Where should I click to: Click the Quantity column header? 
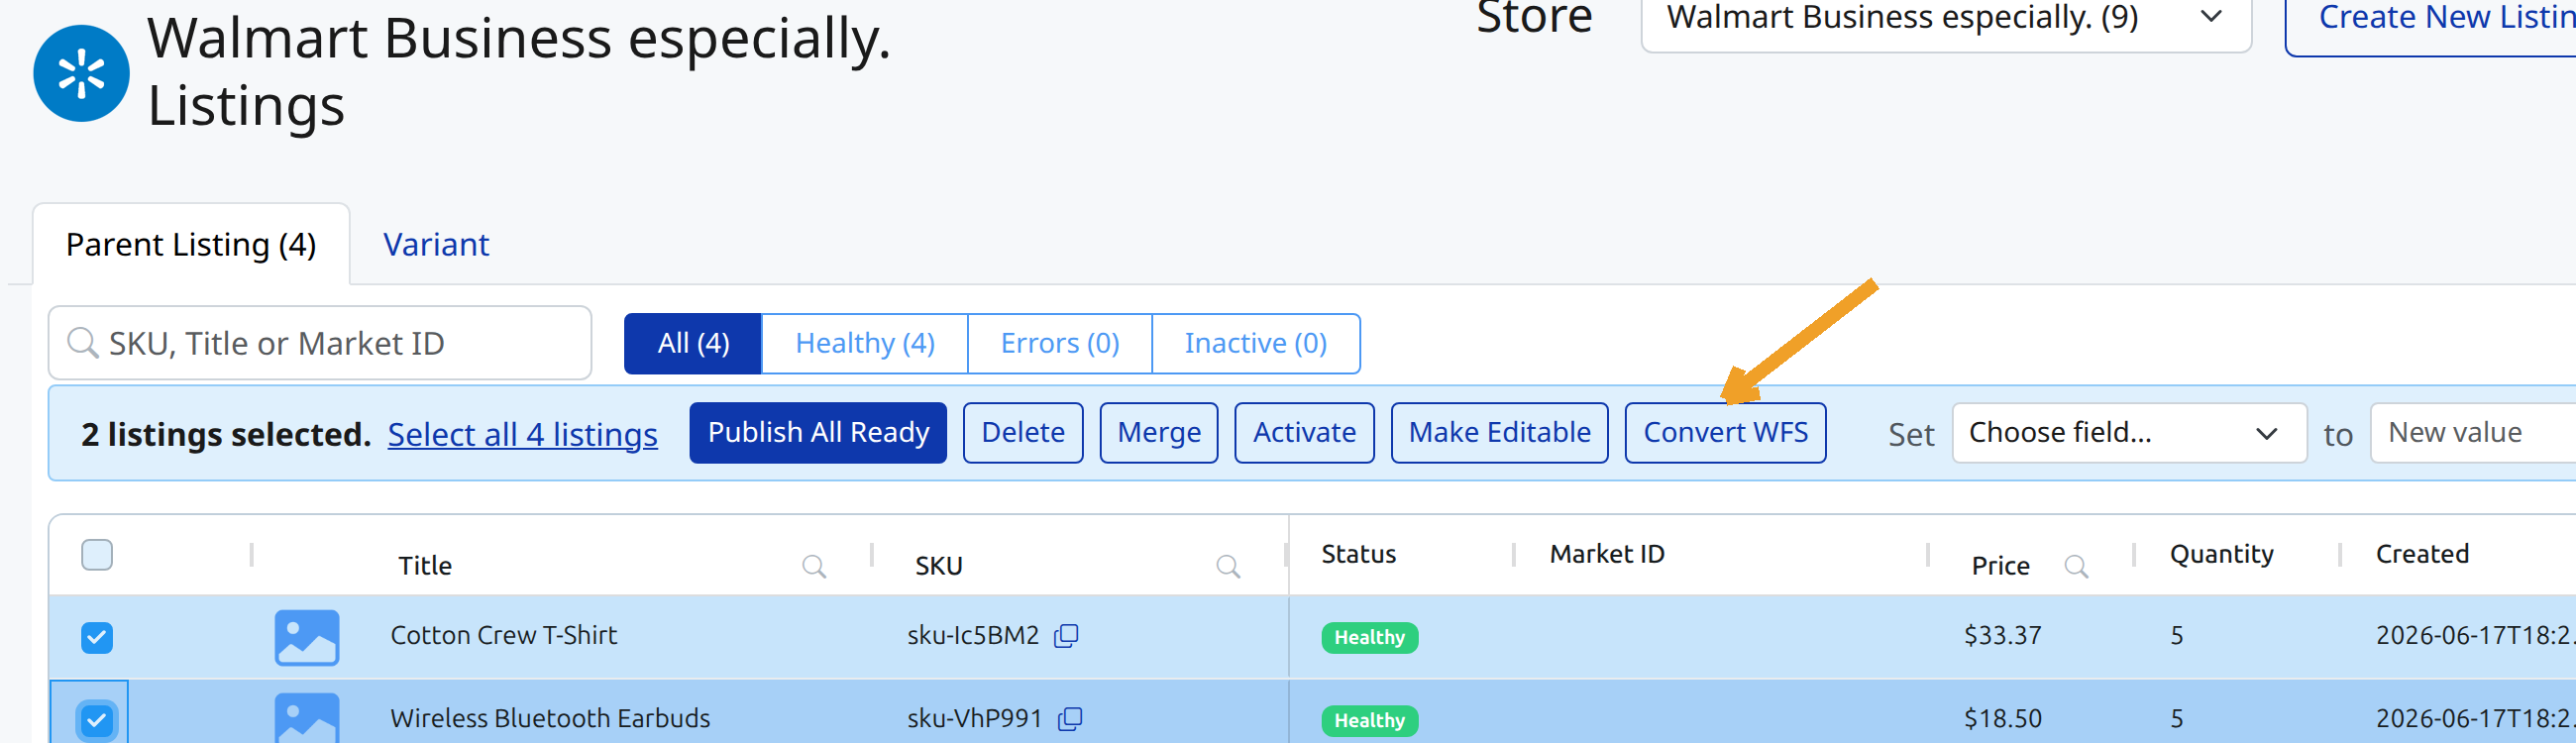point(2221,554)
